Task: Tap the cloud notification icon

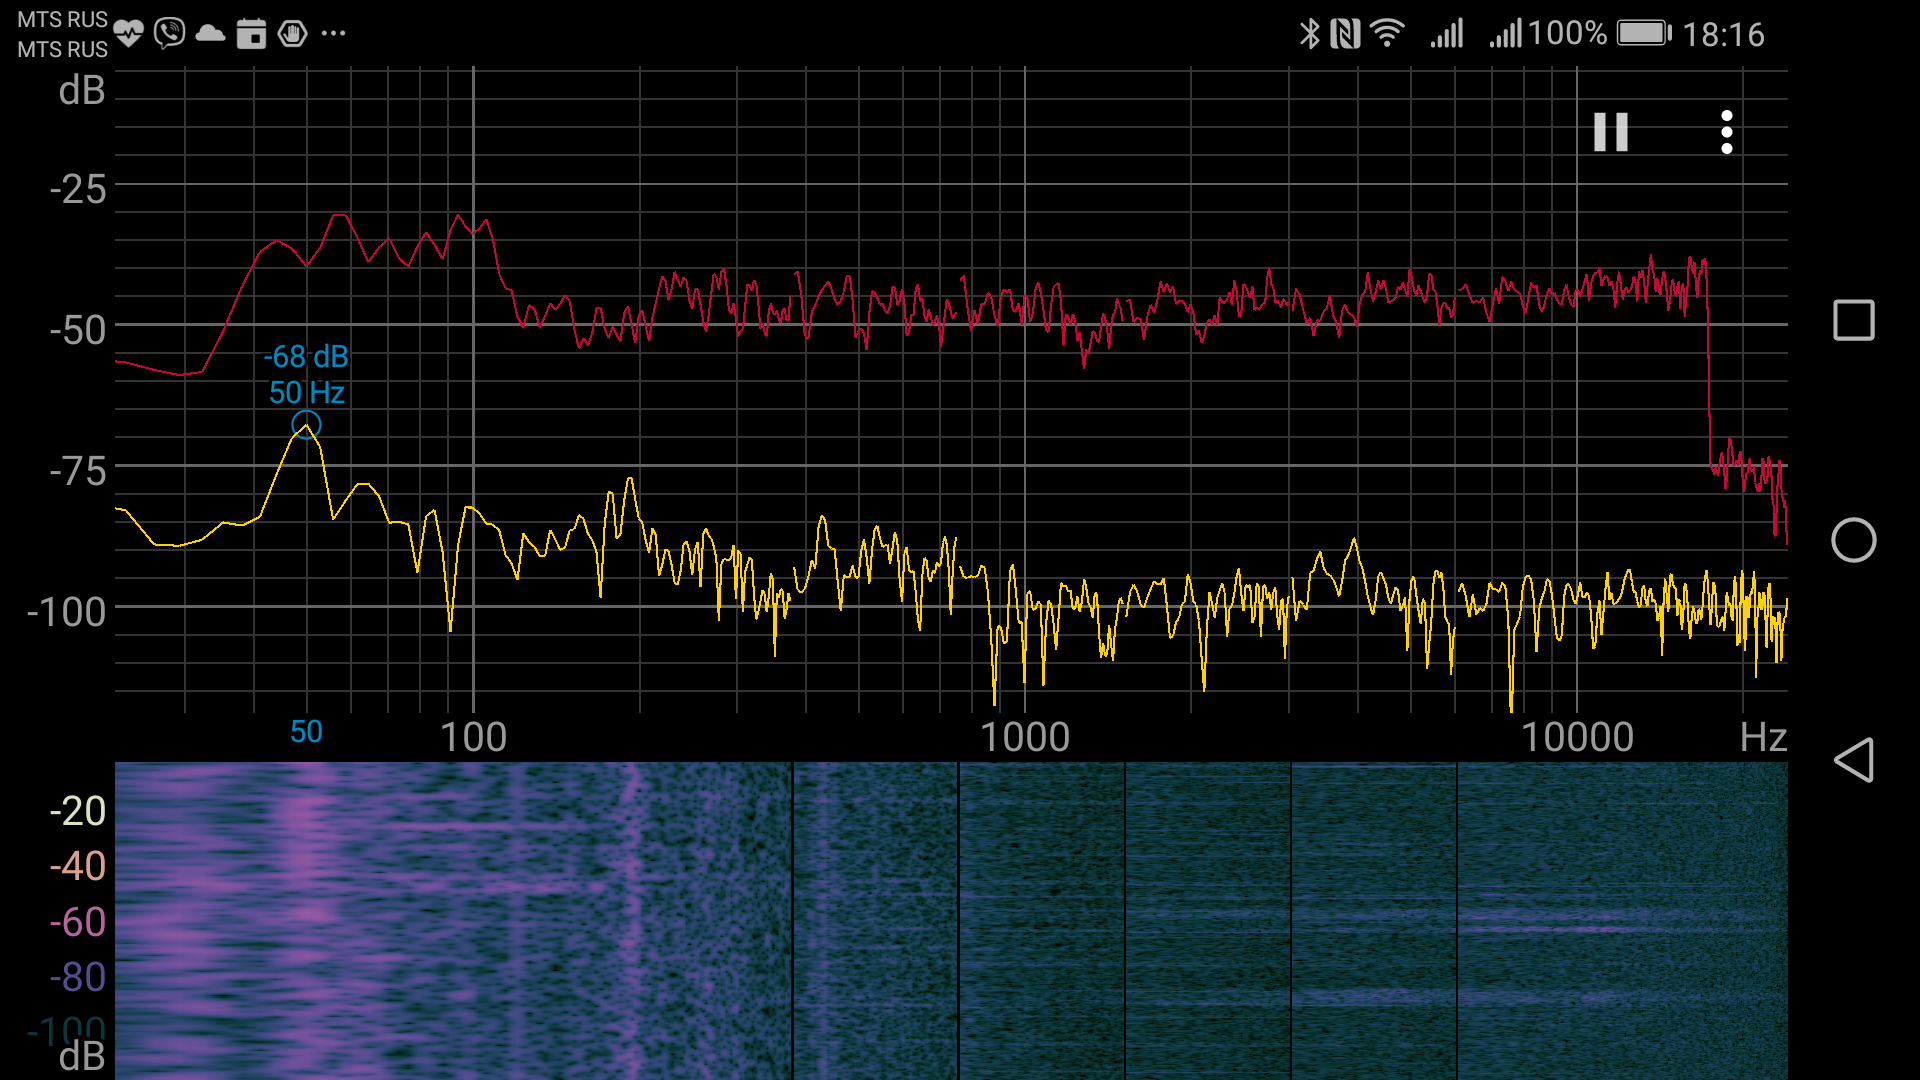Action: 210,34
